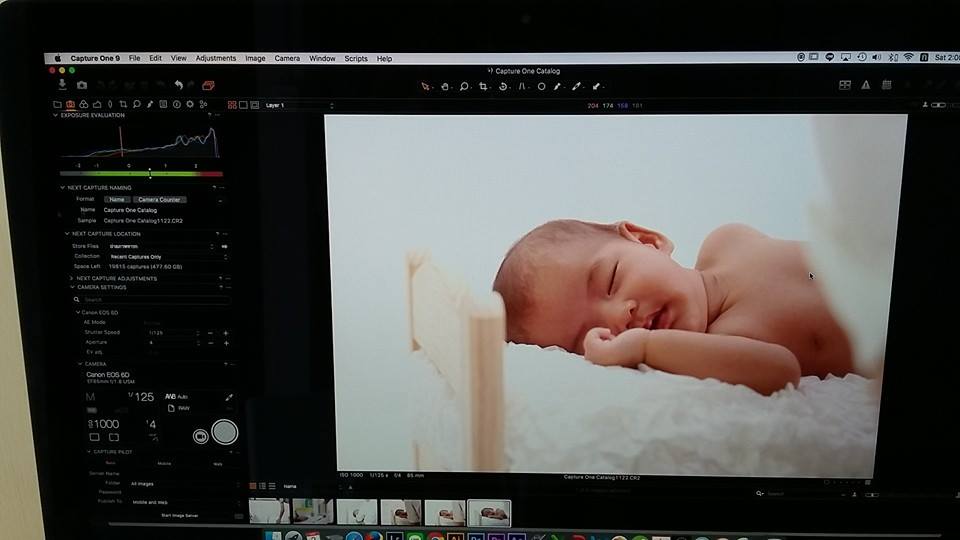Toggle single-view viewer mode icon
This screenshot has width=960, height=540.
[244, 105]
